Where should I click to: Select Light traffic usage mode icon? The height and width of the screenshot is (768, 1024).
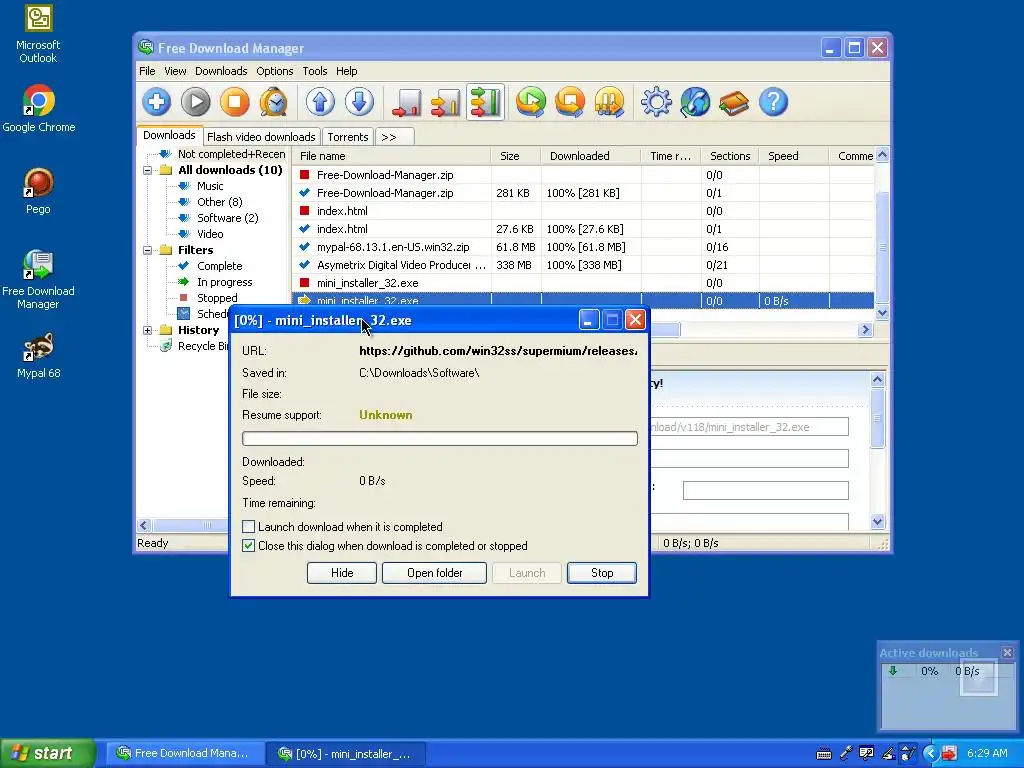(406, 103)
